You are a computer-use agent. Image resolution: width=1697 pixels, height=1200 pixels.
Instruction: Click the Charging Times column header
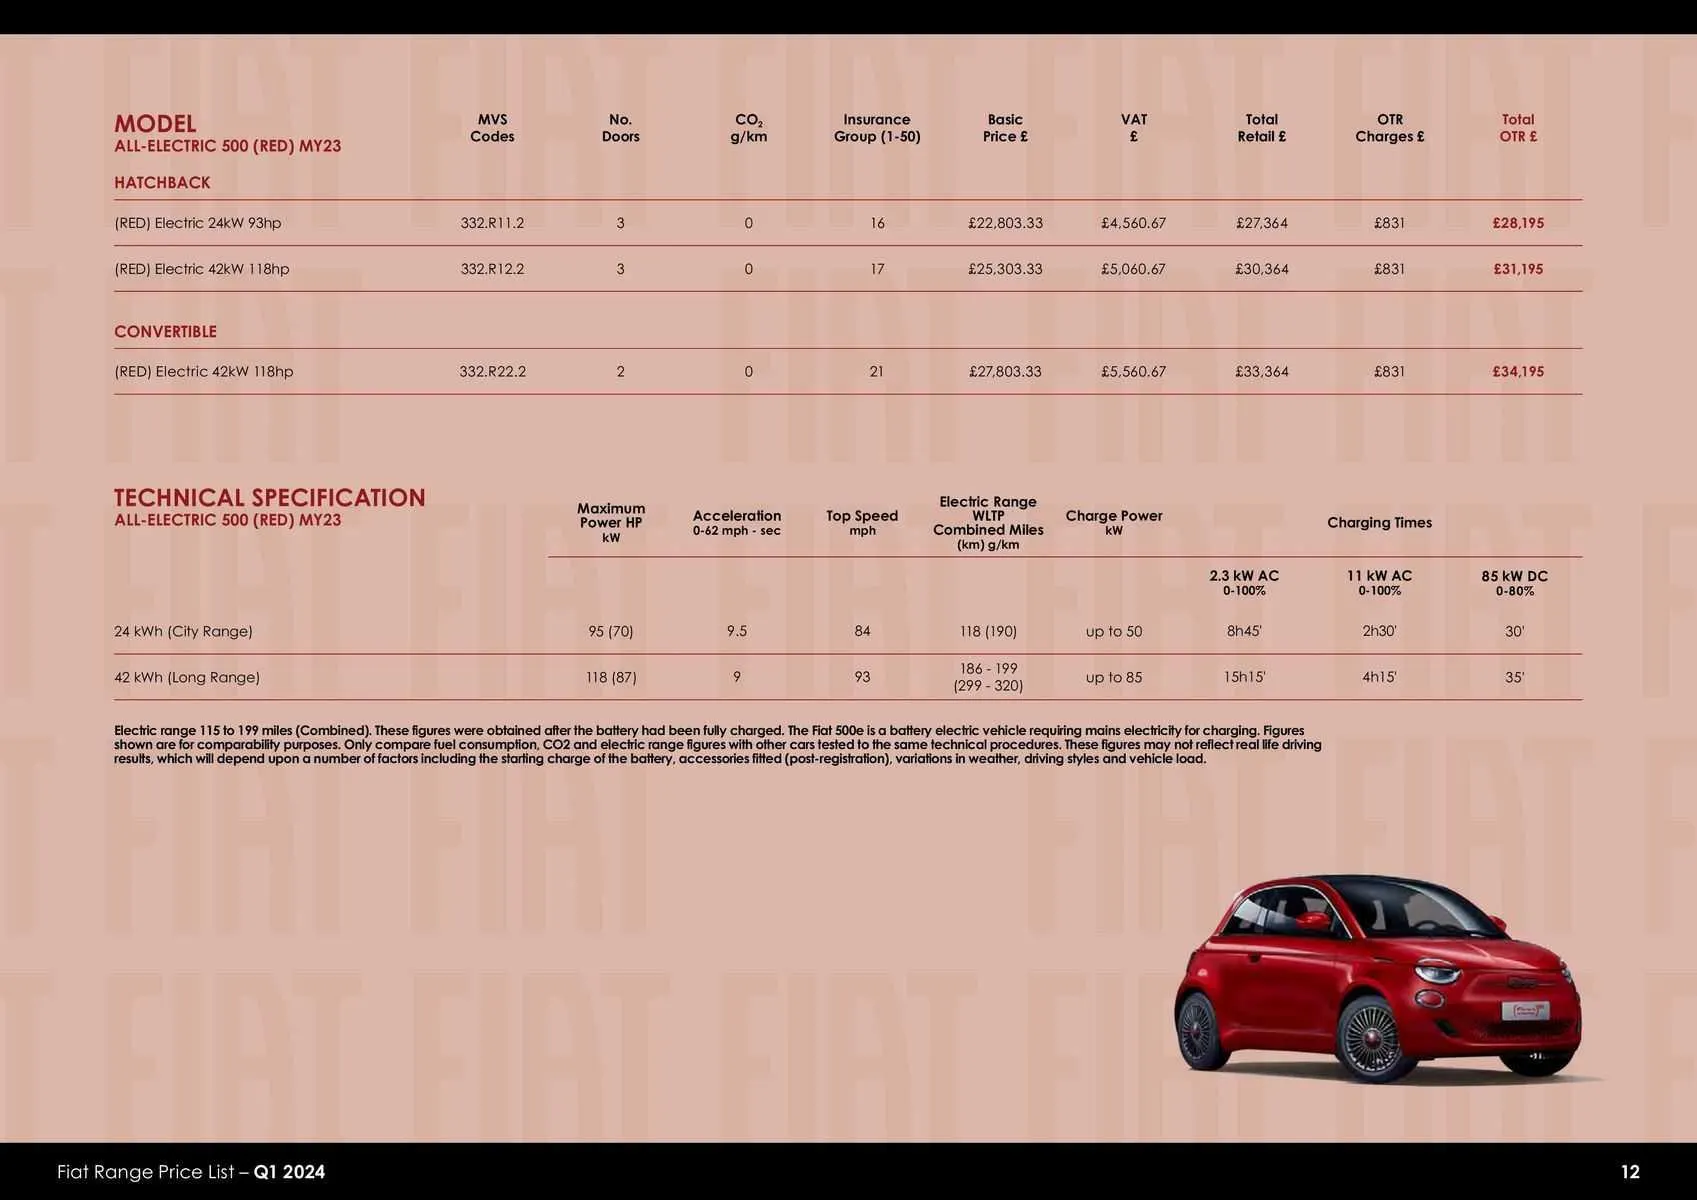(x=1380, y=522)
